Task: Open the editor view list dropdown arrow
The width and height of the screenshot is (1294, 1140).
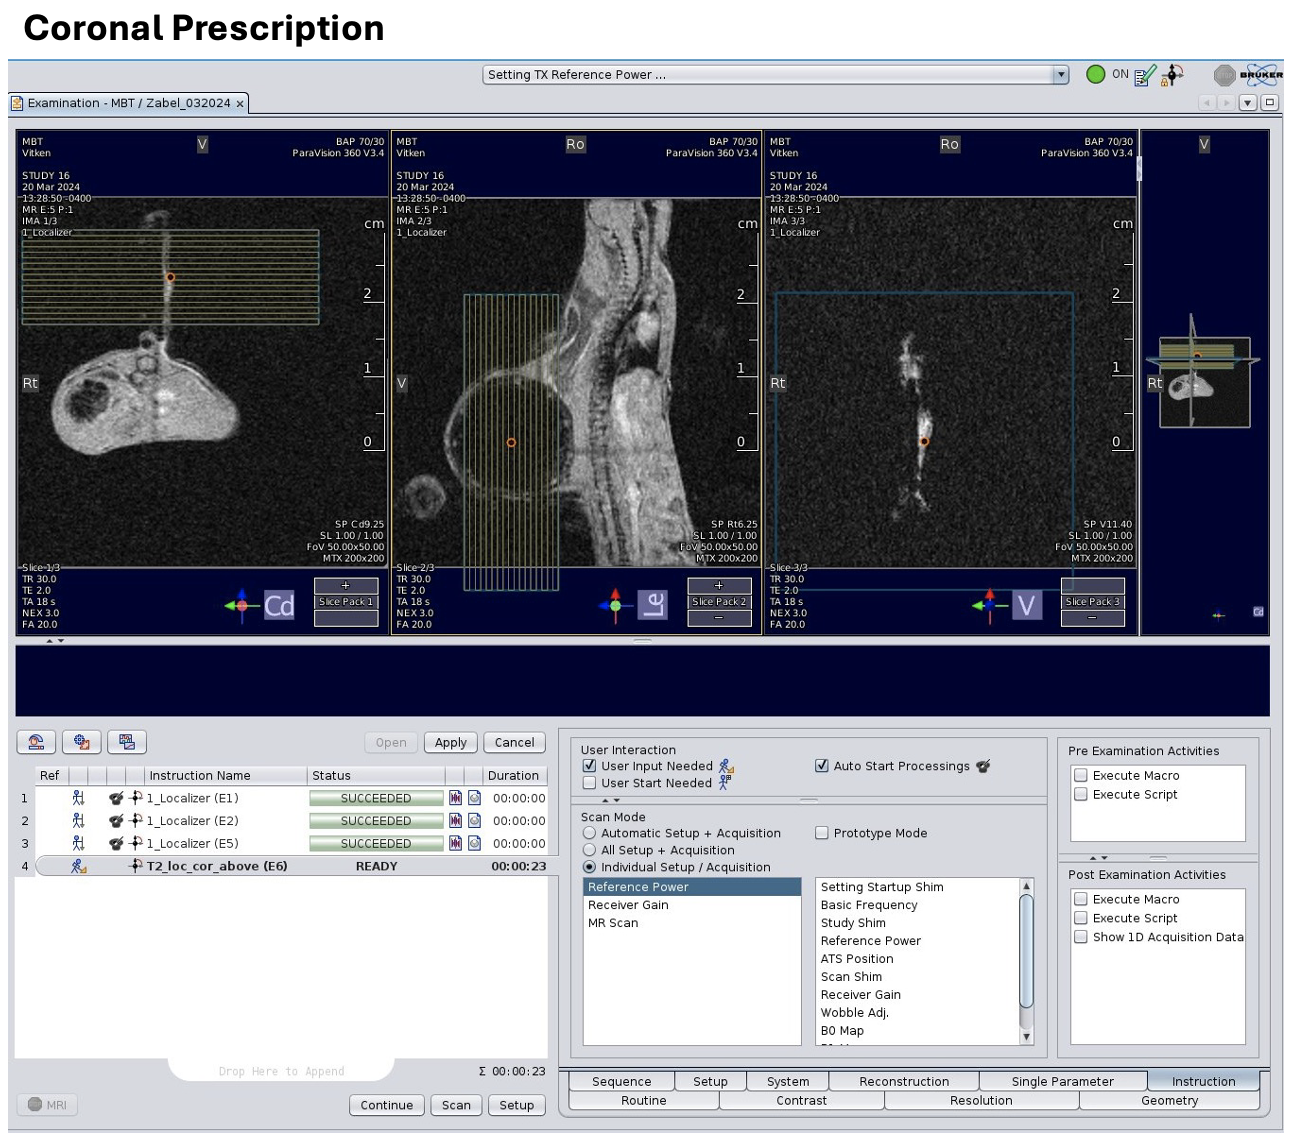Action: (1247, 103)
